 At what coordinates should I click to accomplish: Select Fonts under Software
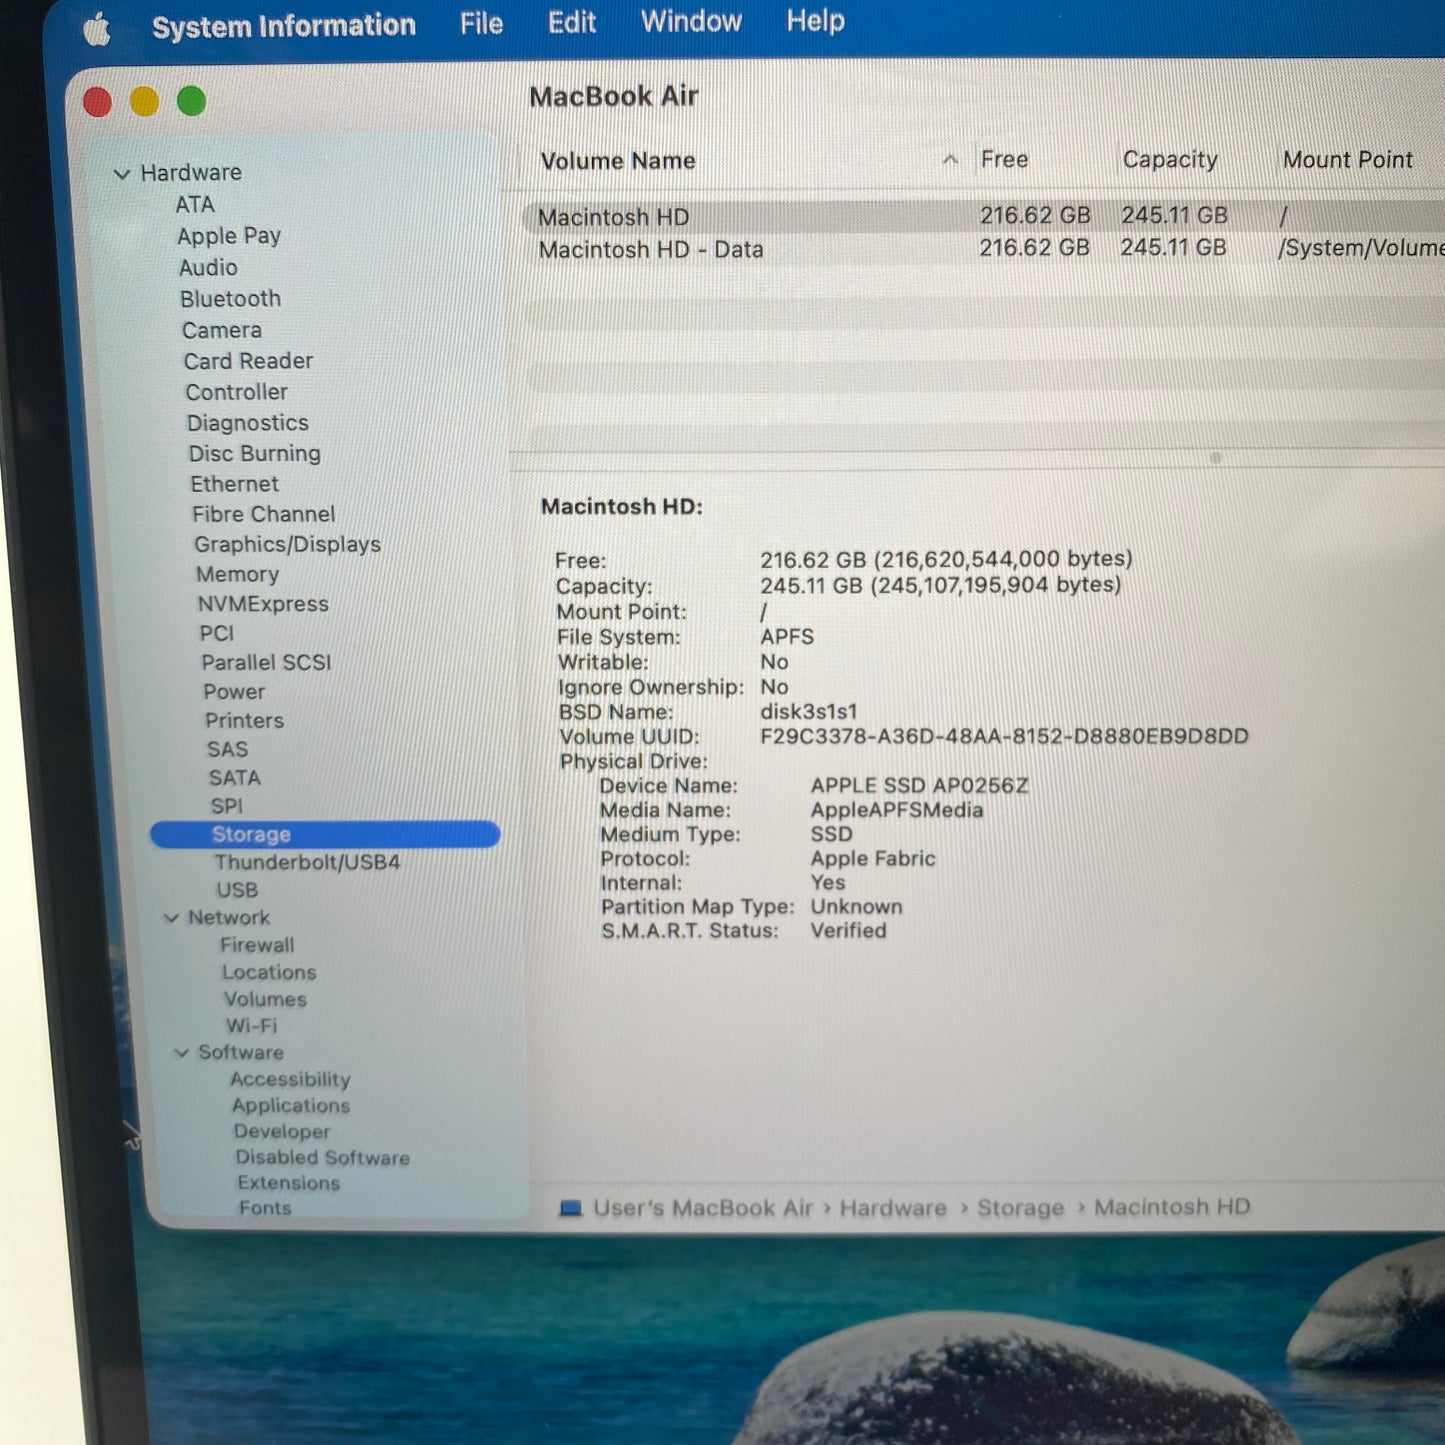click(x=265, y=1209)
